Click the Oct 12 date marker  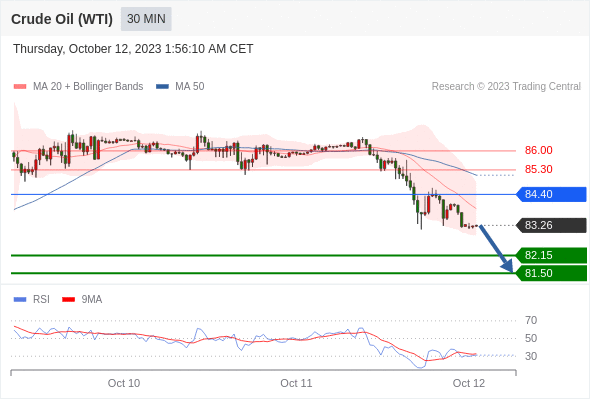(469, 383)
